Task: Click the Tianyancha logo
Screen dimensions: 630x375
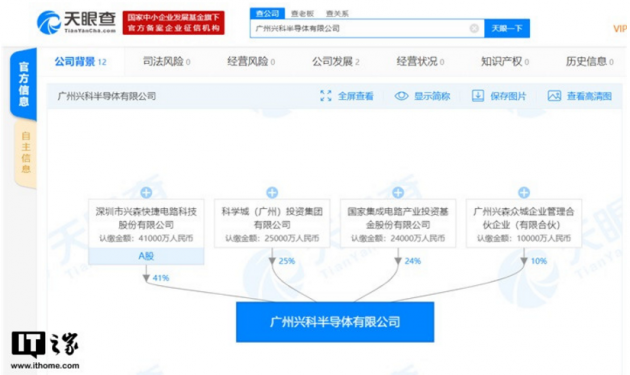Action: 76,22
